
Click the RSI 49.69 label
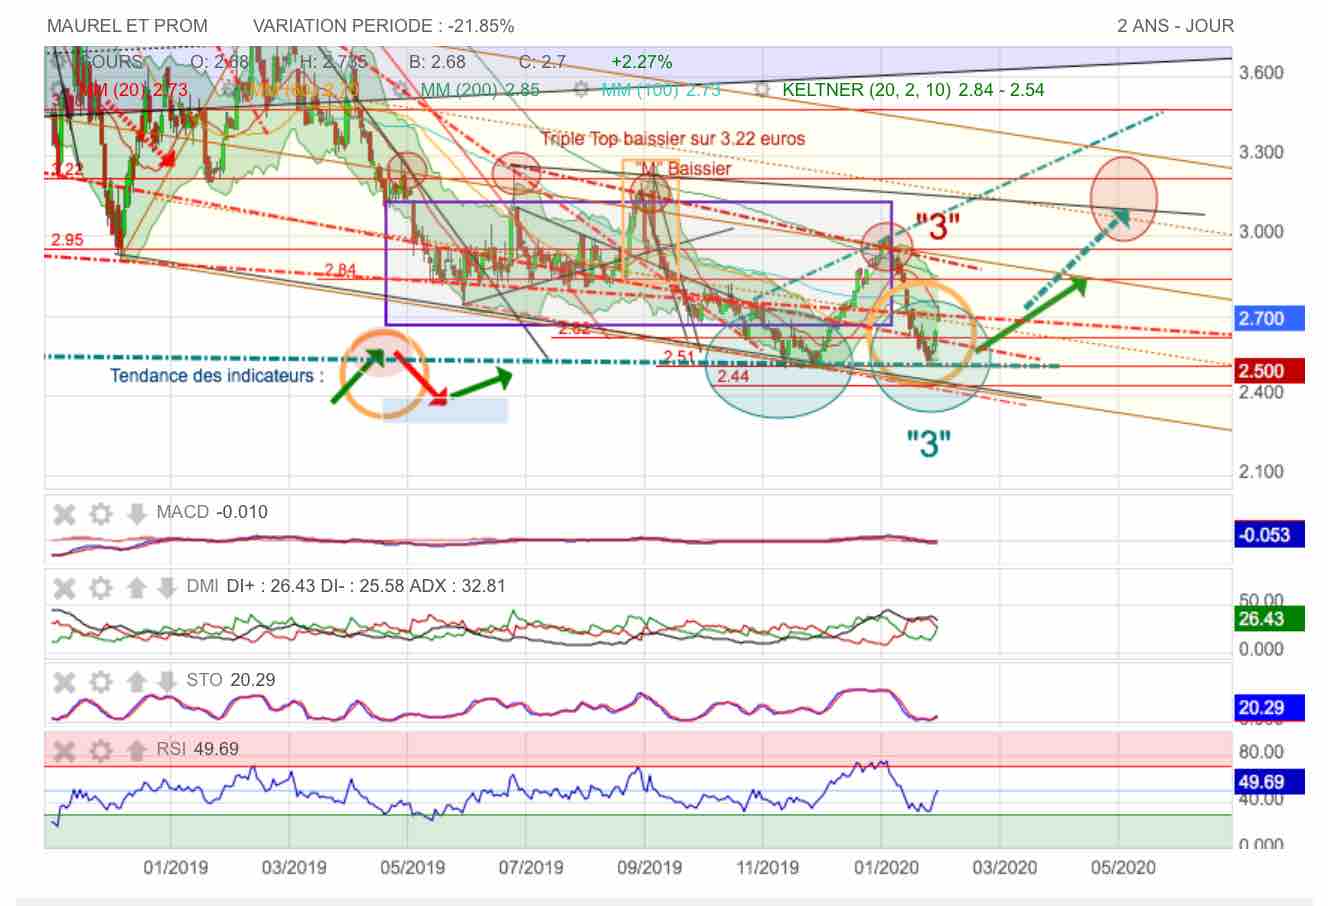coord(198,749)
